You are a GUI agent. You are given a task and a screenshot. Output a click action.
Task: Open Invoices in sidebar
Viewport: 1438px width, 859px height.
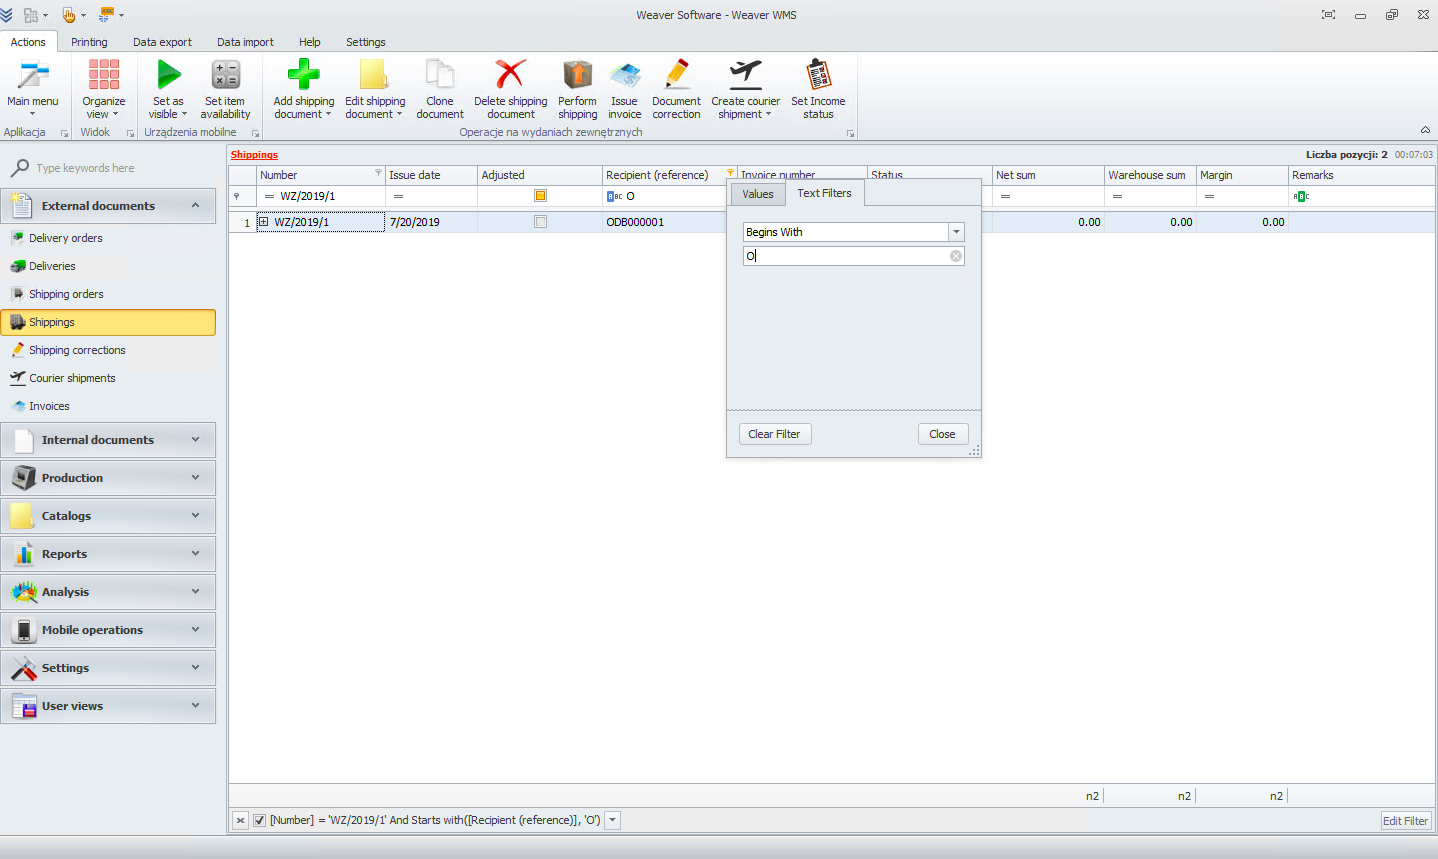(x=108, y=406)
